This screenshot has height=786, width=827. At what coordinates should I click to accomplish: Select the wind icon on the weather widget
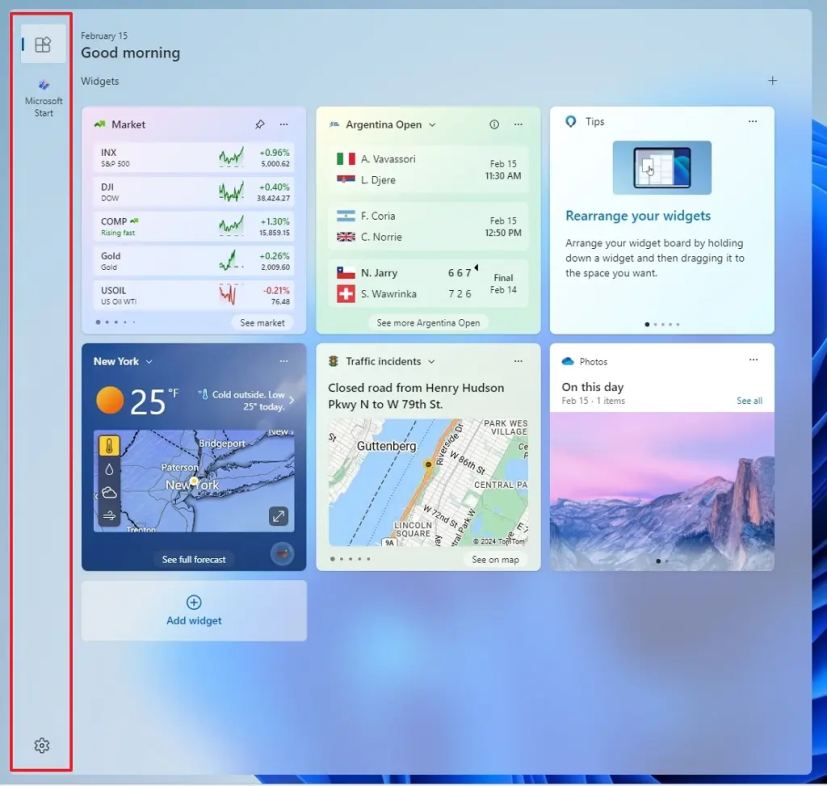pos(110,515)
